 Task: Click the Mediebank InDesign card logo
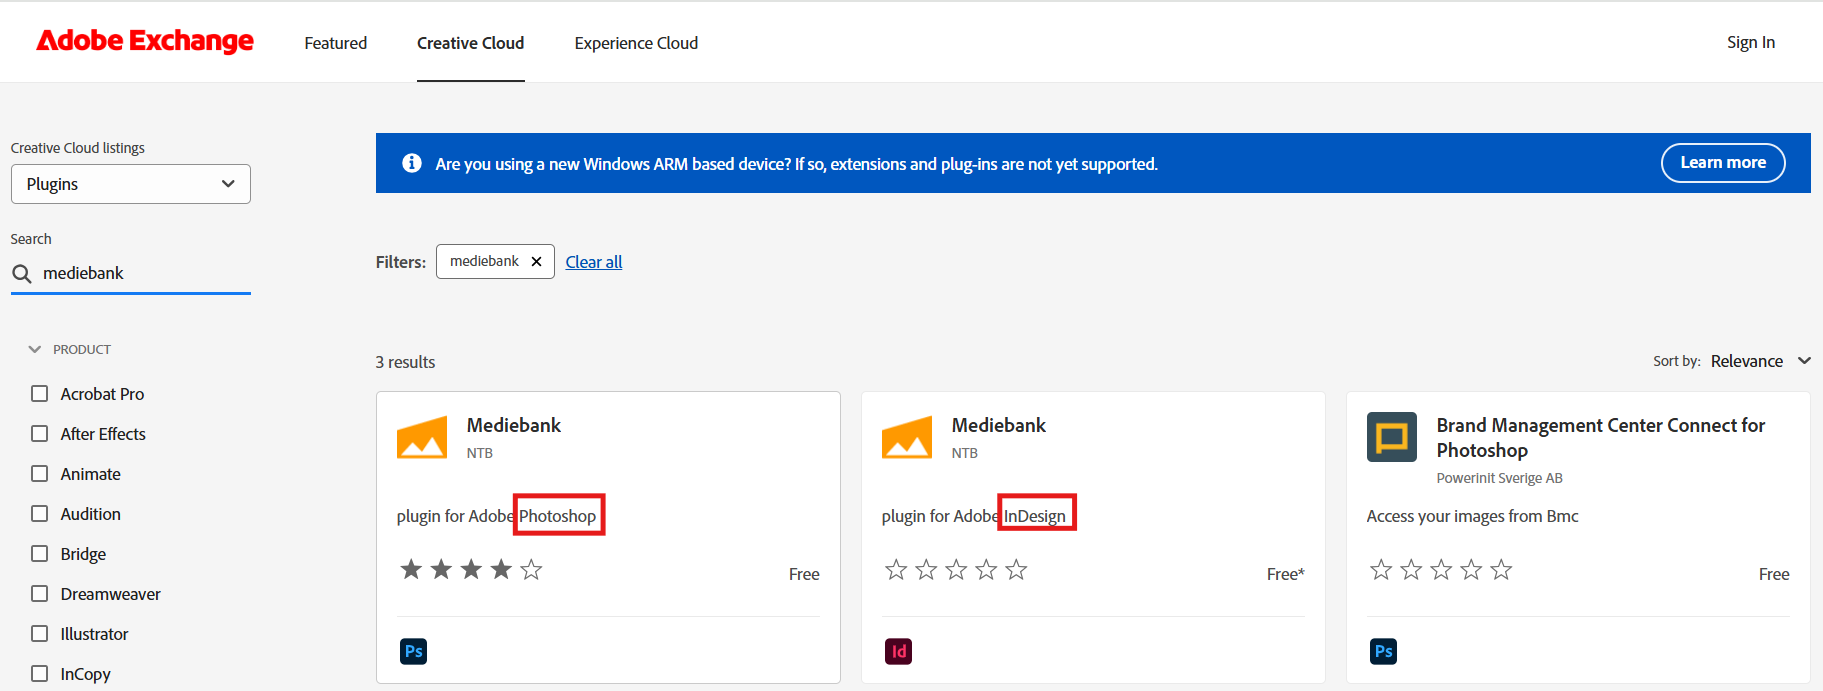pyautogui.click(x=907, y=437)
